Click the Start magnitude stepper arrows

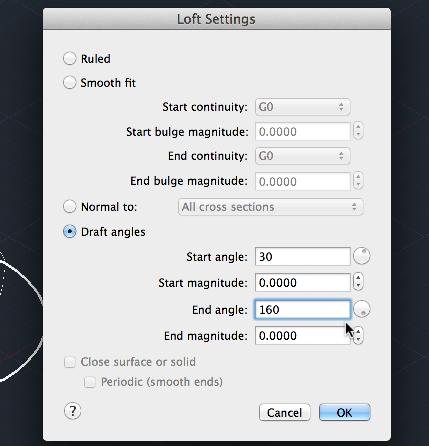point(358,282)
